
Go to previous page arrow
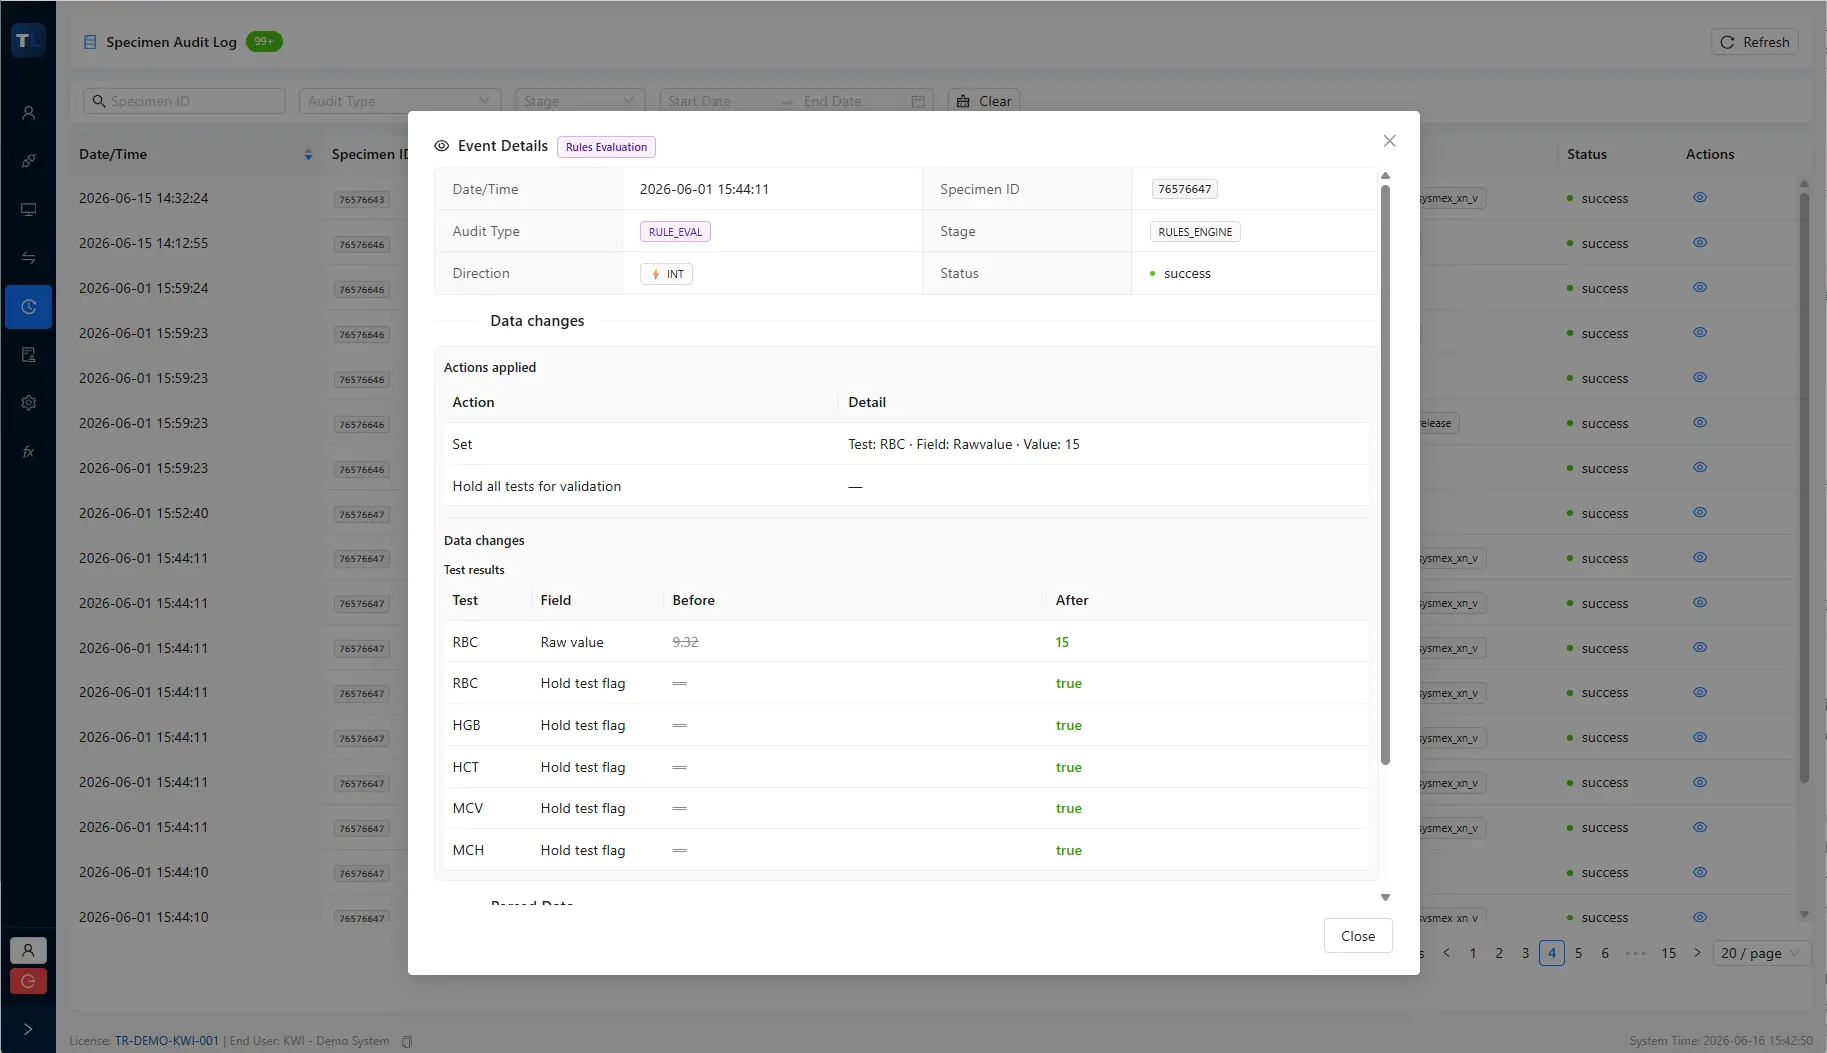[1446, 953]
